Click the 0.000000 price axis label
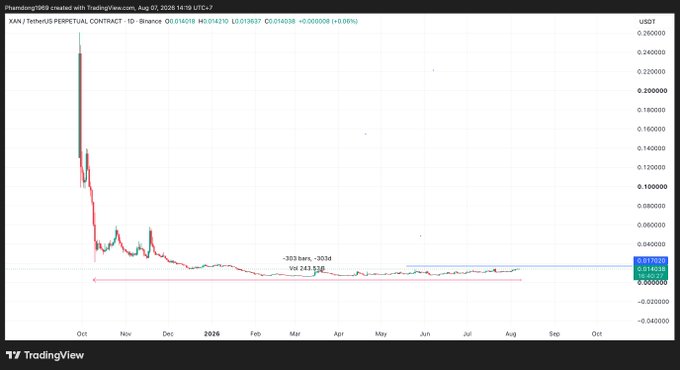Screen dimensions: 680x370 coord(652,283)
